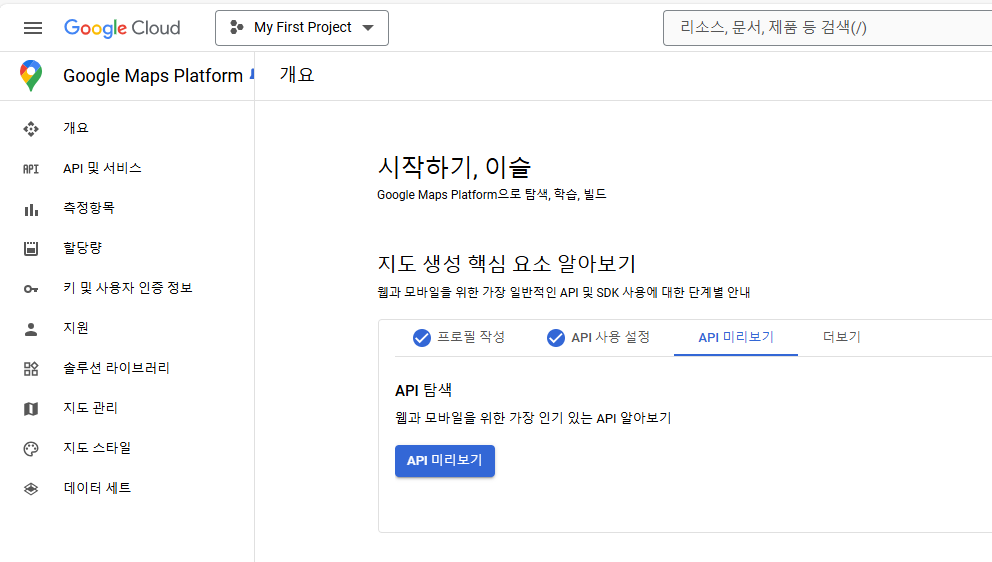992x562 pixels.
Task: Open 솔루션 라이브러리 from sidebar
Action: pos(127,368)
